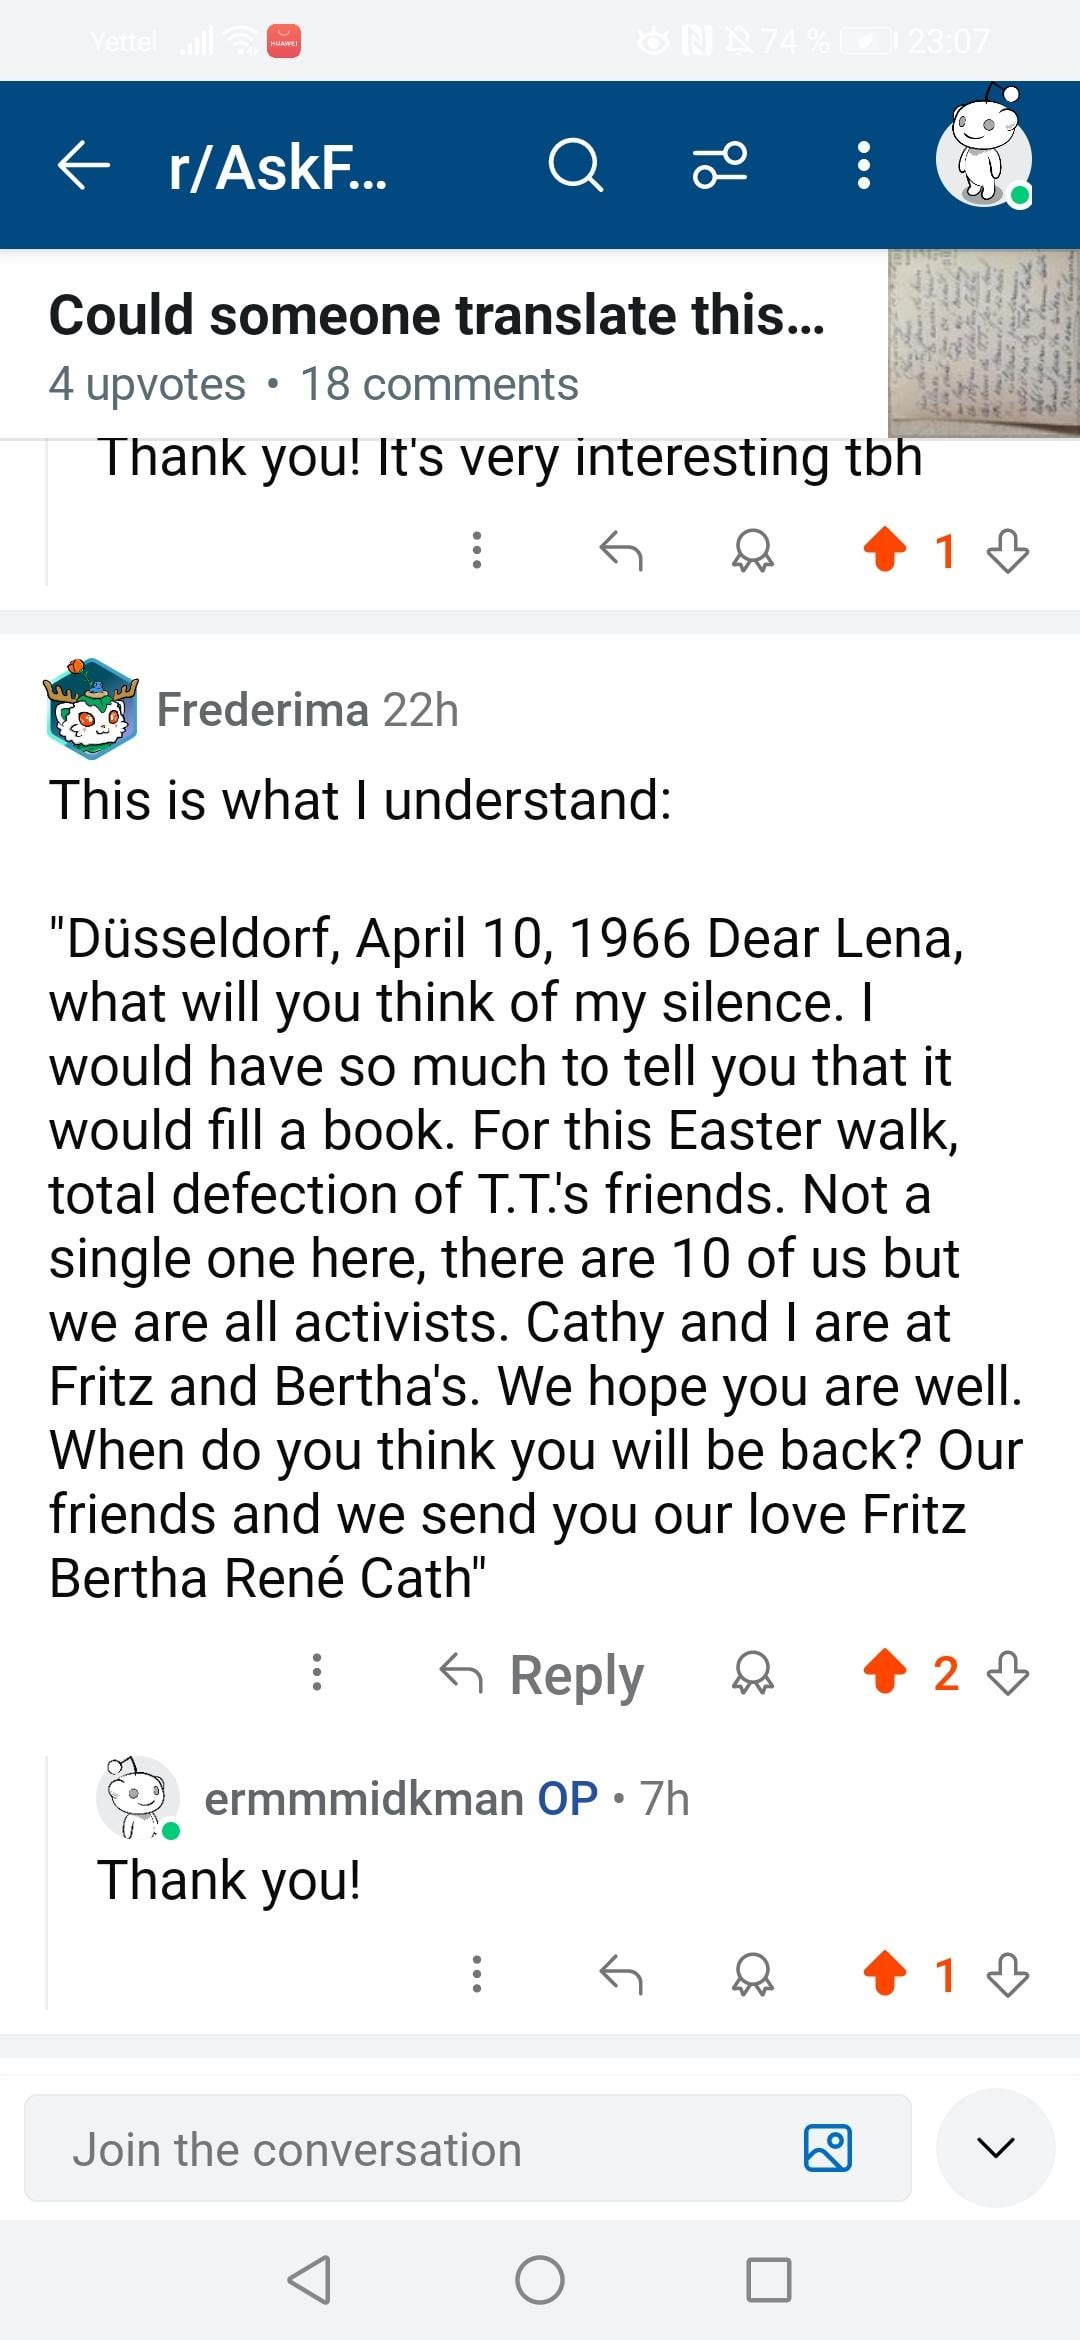Downvote Frederima's translation comment
The width and height of the screenshot is (1080, 2340).
[x=1008, y=1672]
